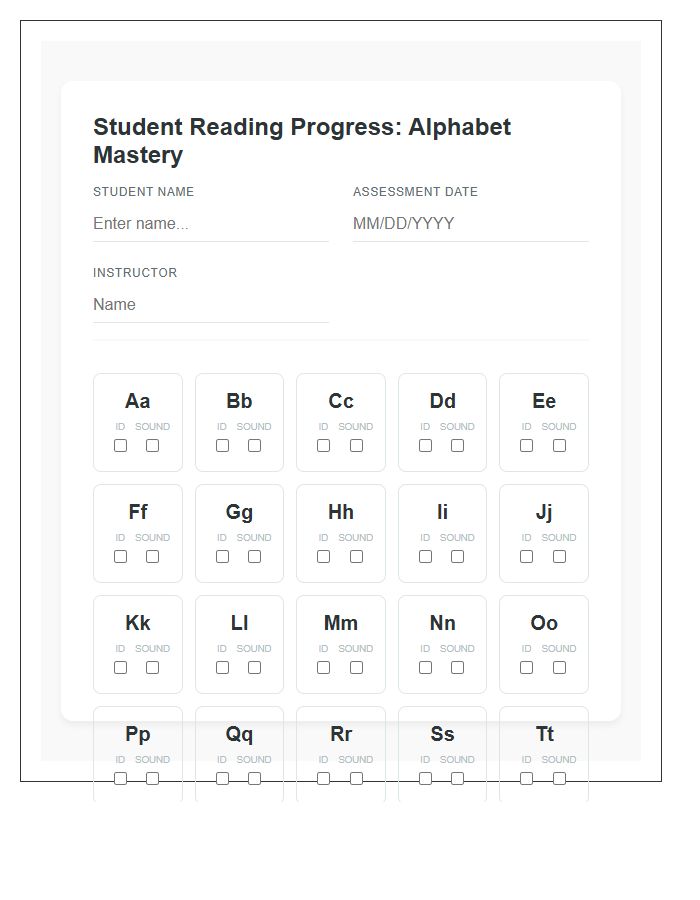Check the ID box for letter Gg
Viewport: 700px width, 900px height.
[222, 557]
